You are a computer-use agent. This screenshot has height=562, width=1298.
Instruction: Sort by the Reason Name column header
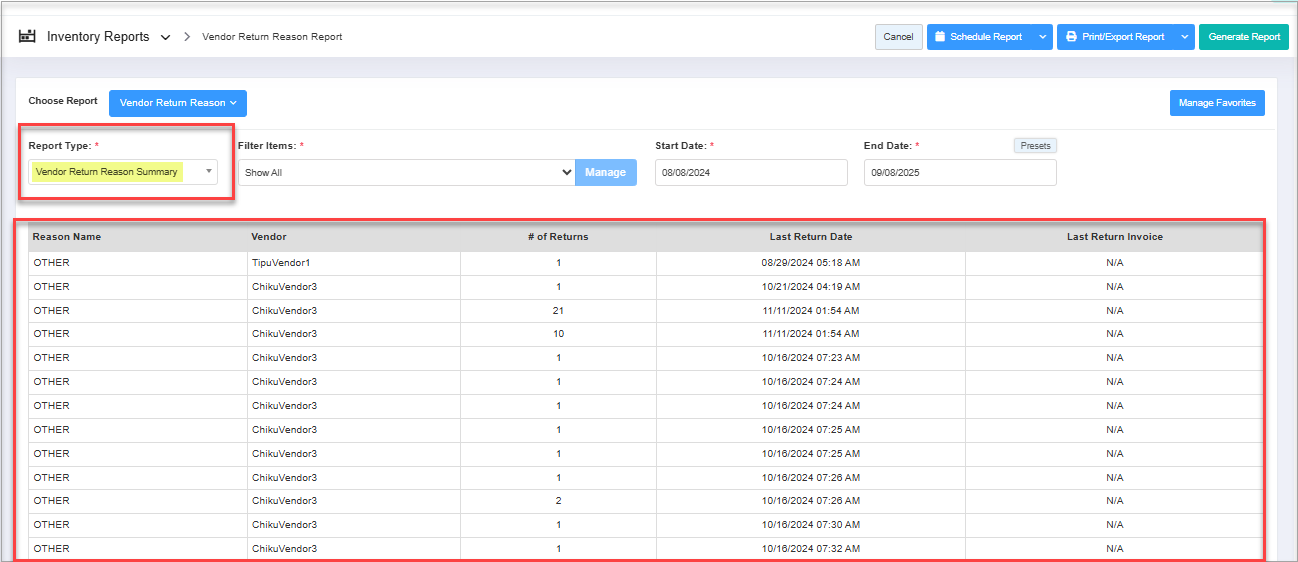67,237
